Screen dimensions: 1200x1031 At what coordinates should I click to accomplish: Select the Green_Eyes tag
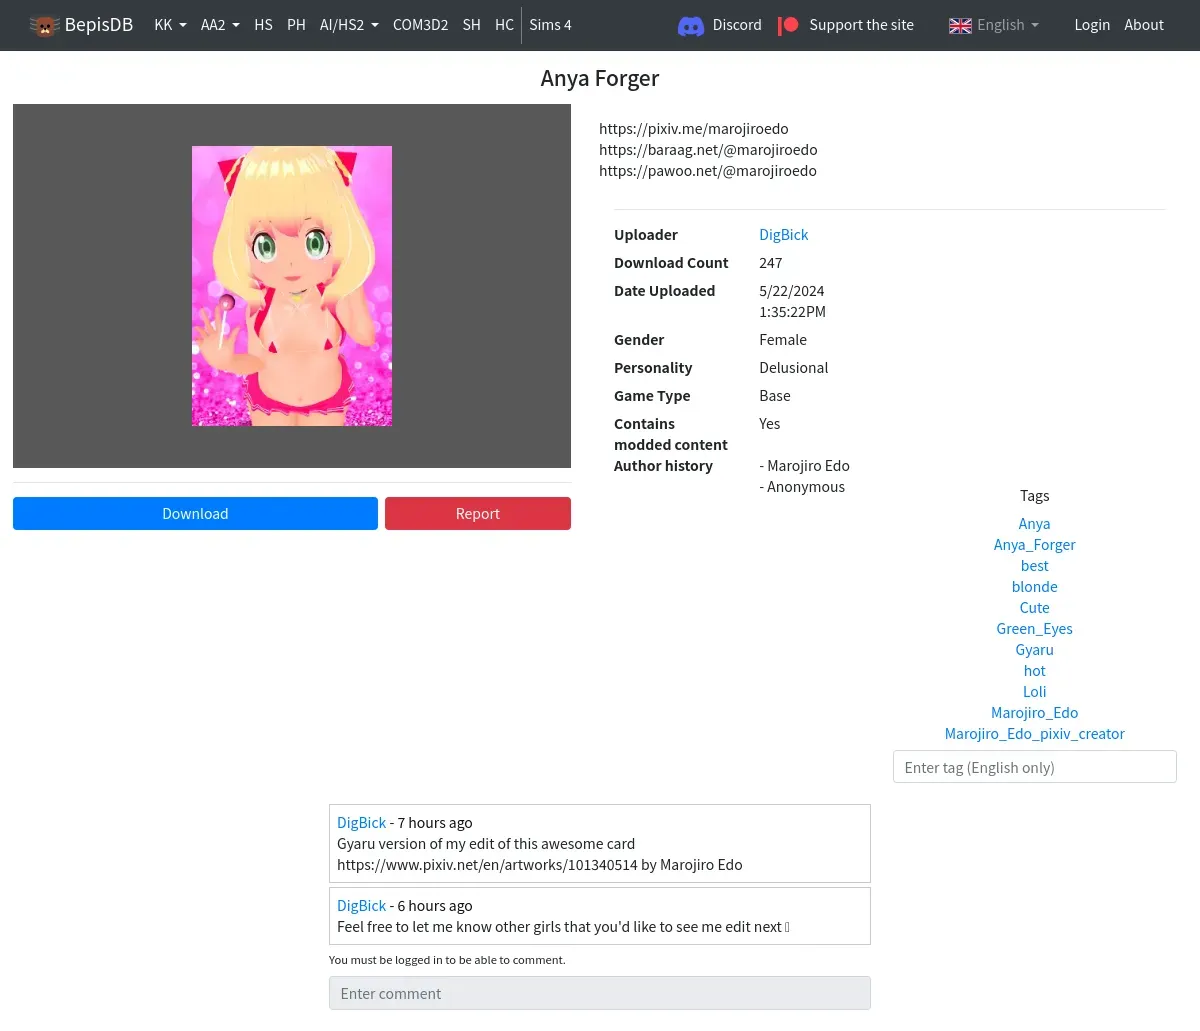click(x=1034, y=629)
